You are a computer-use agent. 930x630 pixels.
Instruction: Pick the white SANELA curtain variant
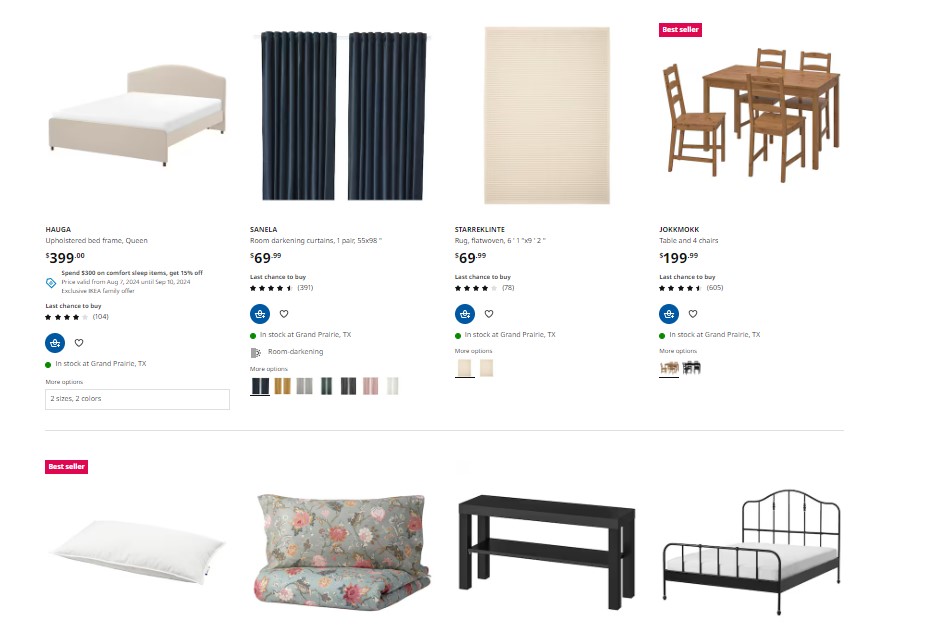coord(393,386)
